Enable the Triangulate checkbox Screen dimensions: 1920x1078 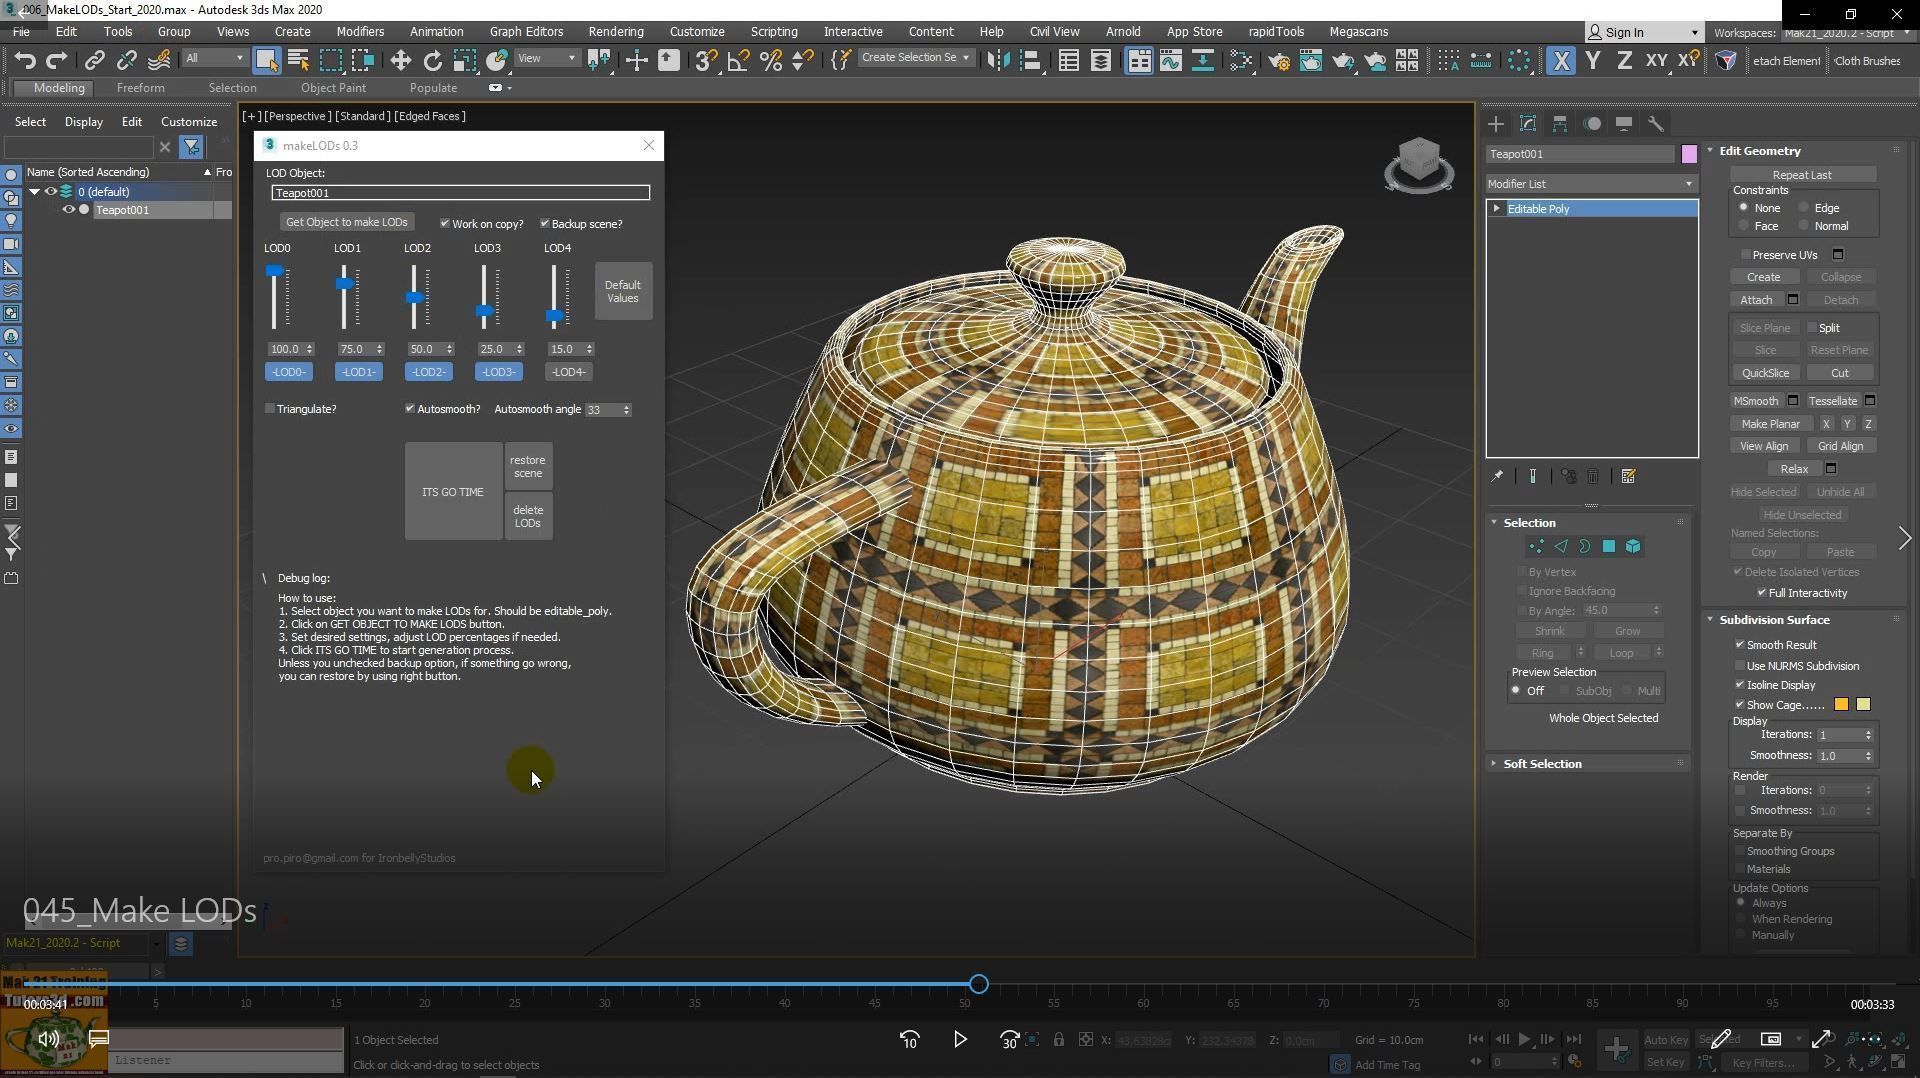point(270,409)
